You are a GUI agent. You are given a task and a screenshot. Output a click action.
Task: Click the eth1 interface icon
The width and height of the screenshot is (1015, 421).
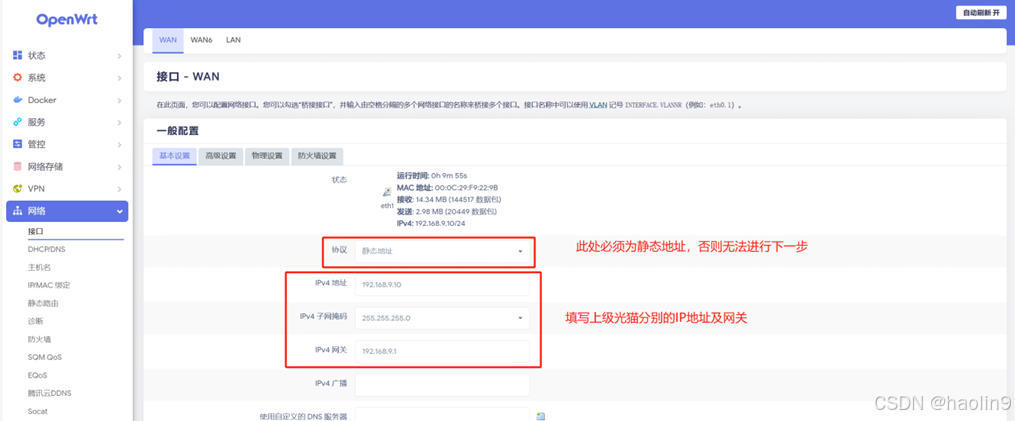tap(387, 192)
